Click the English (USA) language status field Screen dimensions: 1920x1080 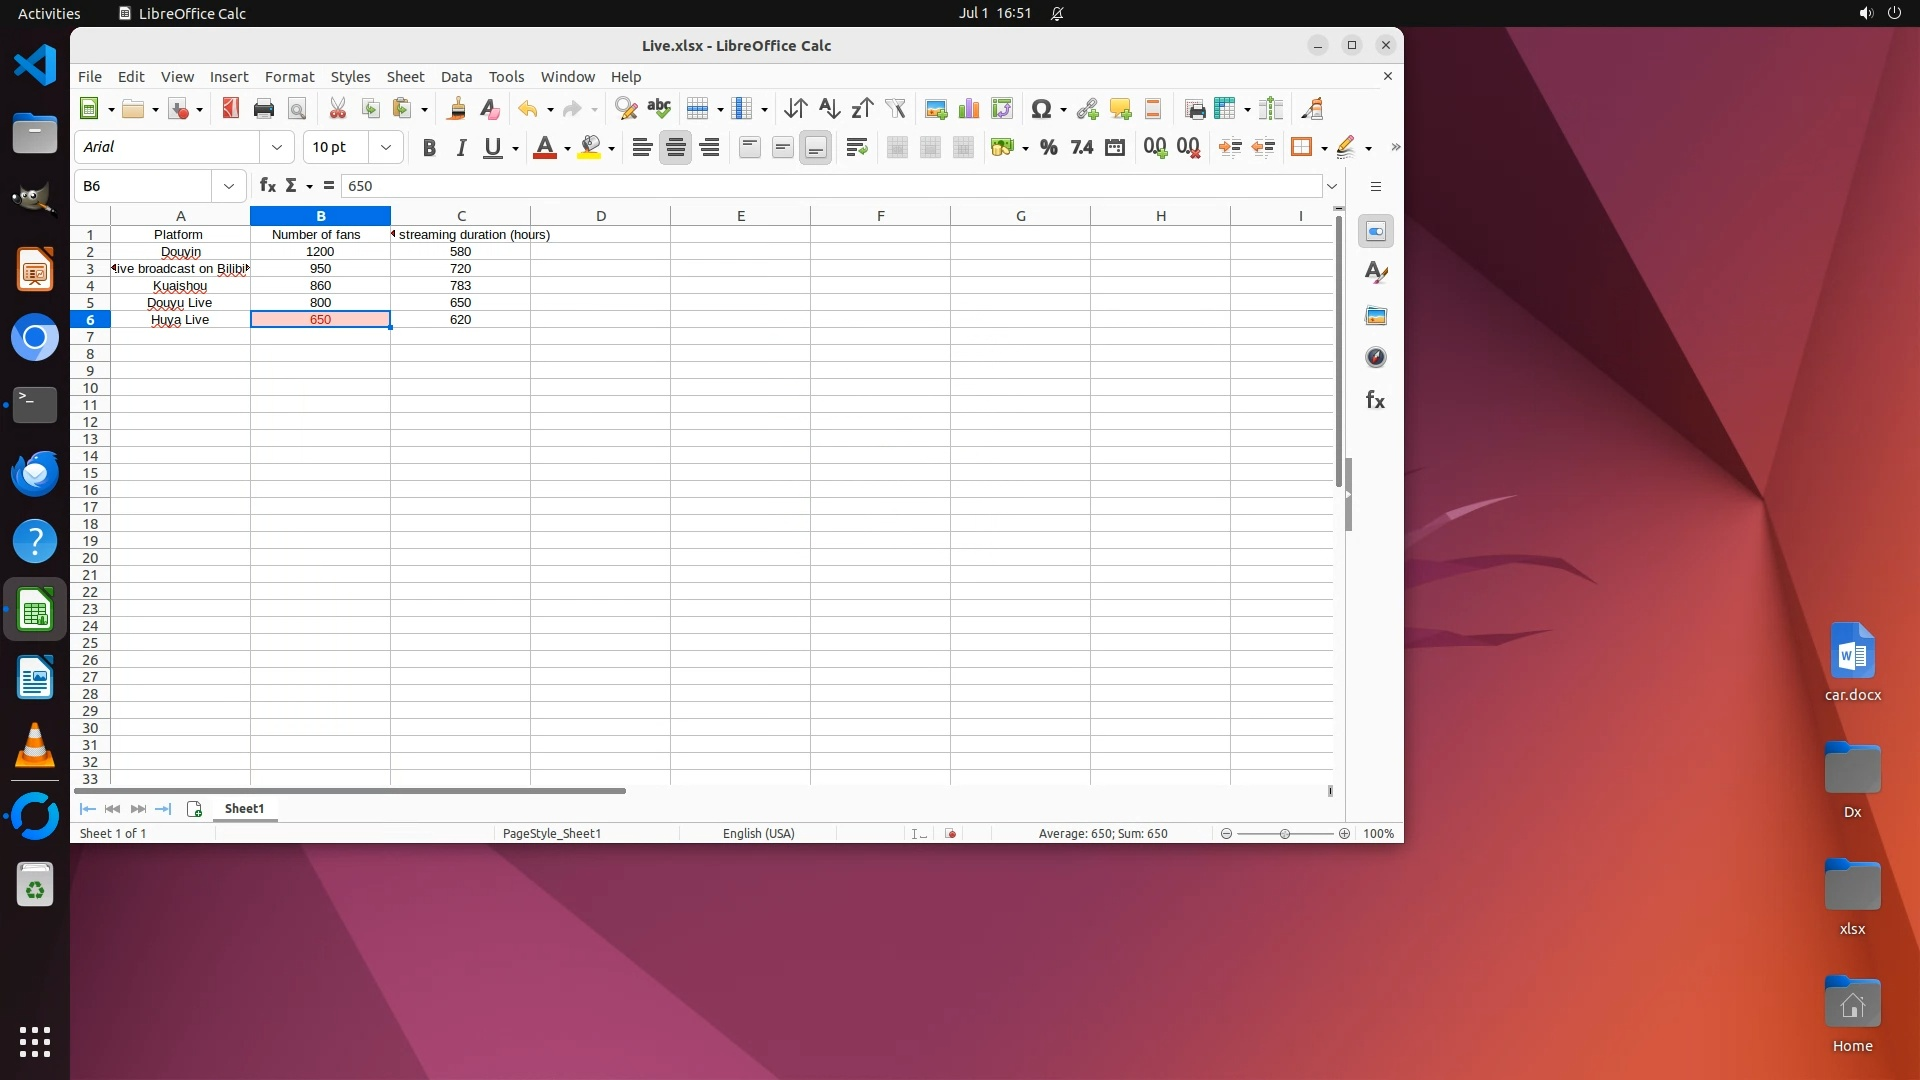758,834
